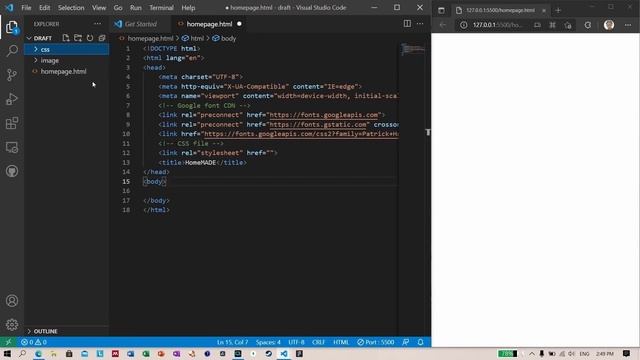Image resolution: width=640 pixels, height=360 pixels.
Task: Open the File menu
Action: click(x=26, y=8)
